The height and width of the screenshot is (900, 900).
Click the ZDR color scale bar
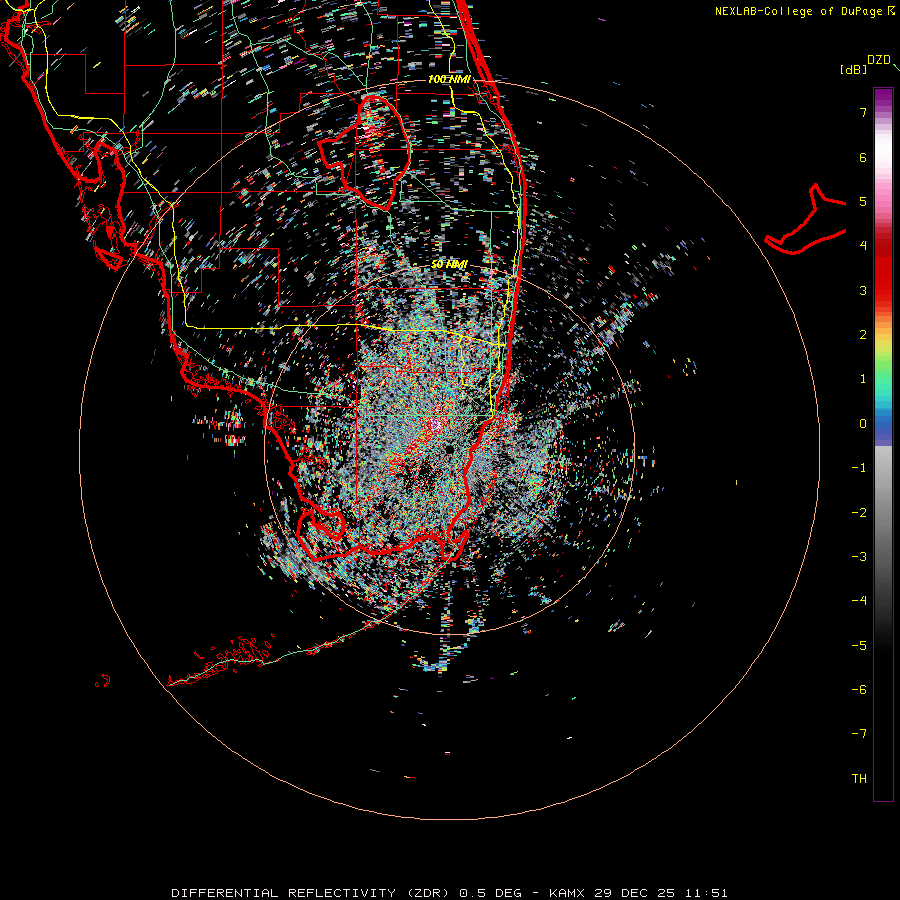point(883,444)
